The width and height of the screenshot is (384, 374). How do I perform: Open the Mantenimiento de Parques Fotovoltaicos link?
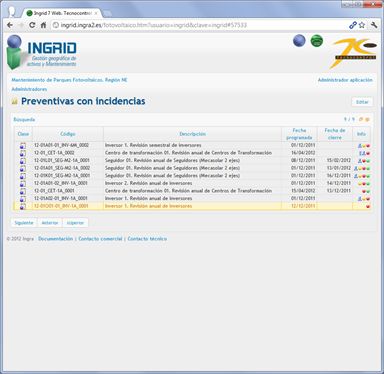[x=69, y=80]
